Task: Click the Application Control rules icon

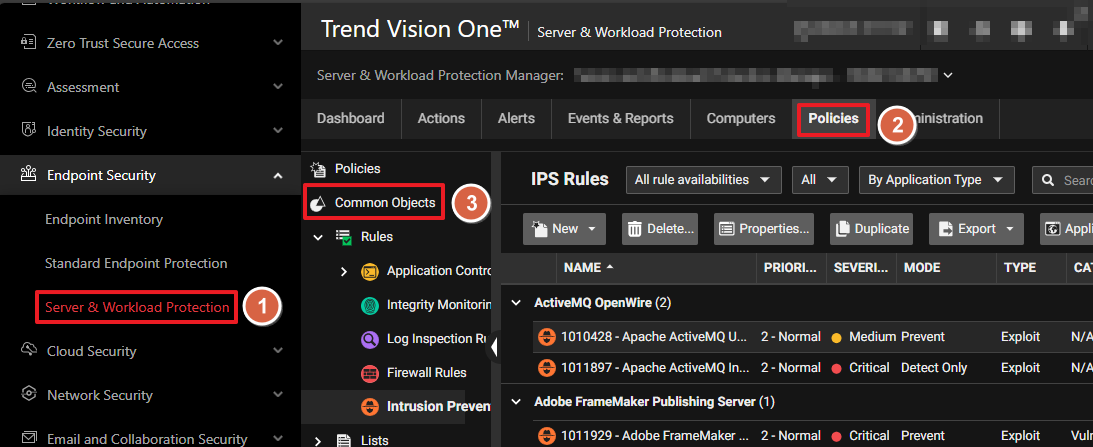Action: tap(369, 271)
